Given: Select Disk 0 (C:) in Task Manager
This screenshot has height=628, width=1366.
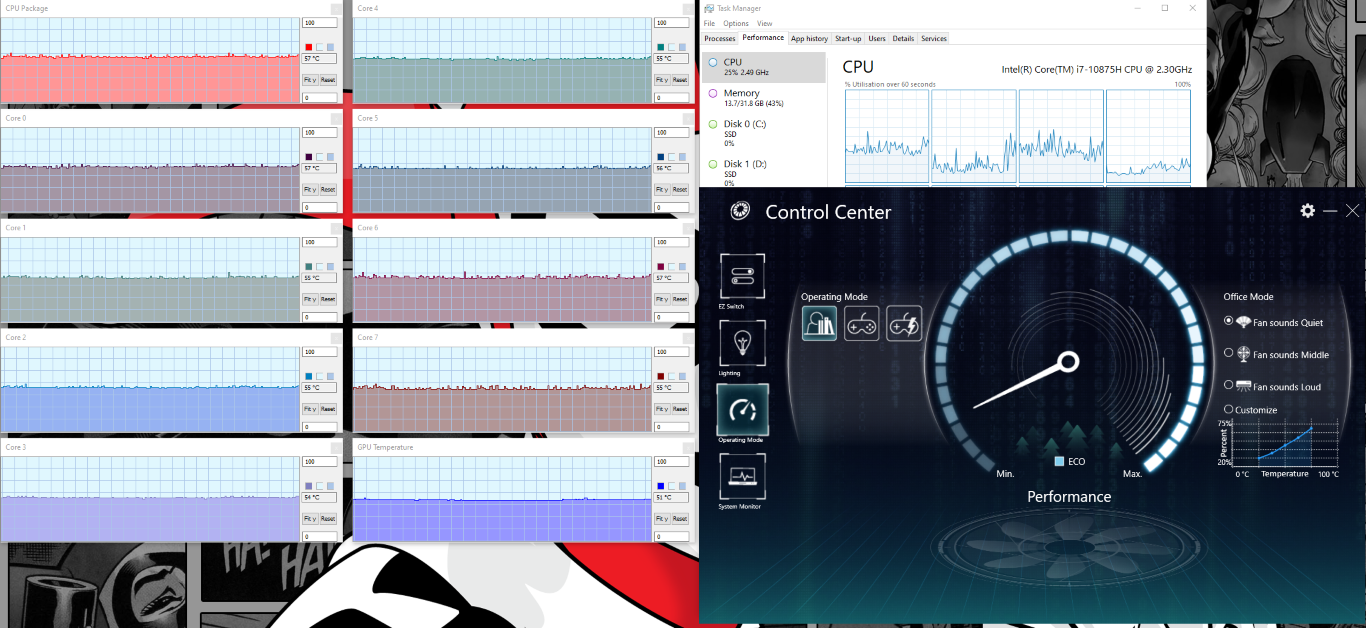Looking at the screenshot, I should pos(764,133).
